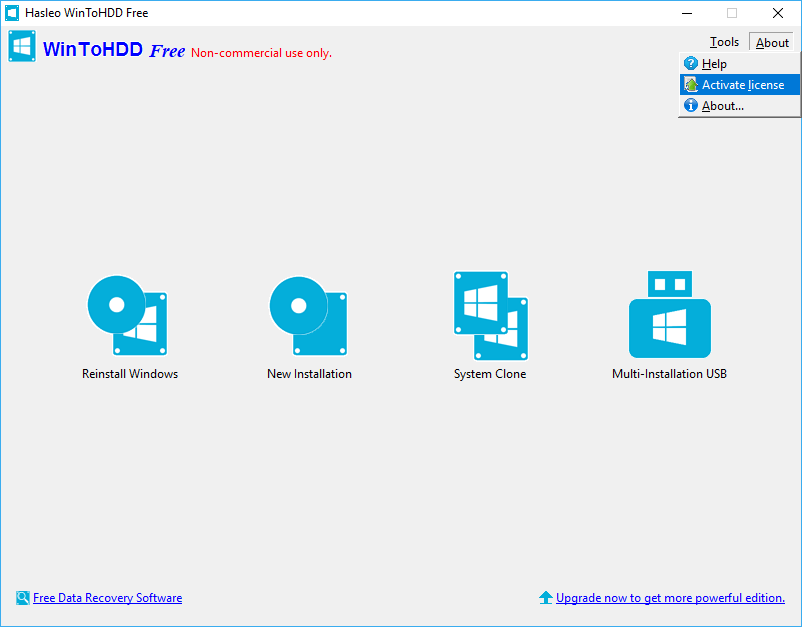Select the Activate license menu entry

tap(740, 84)
